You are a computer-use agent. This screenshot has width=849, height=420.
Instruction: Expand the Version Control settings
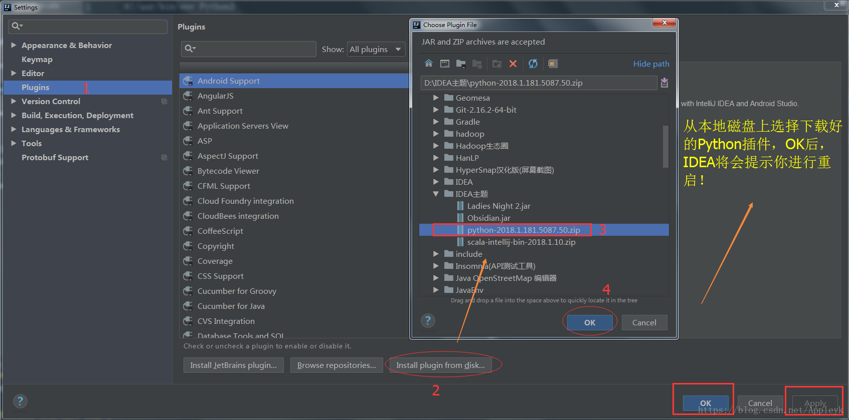pyautogui.click(x=14, y=101)
